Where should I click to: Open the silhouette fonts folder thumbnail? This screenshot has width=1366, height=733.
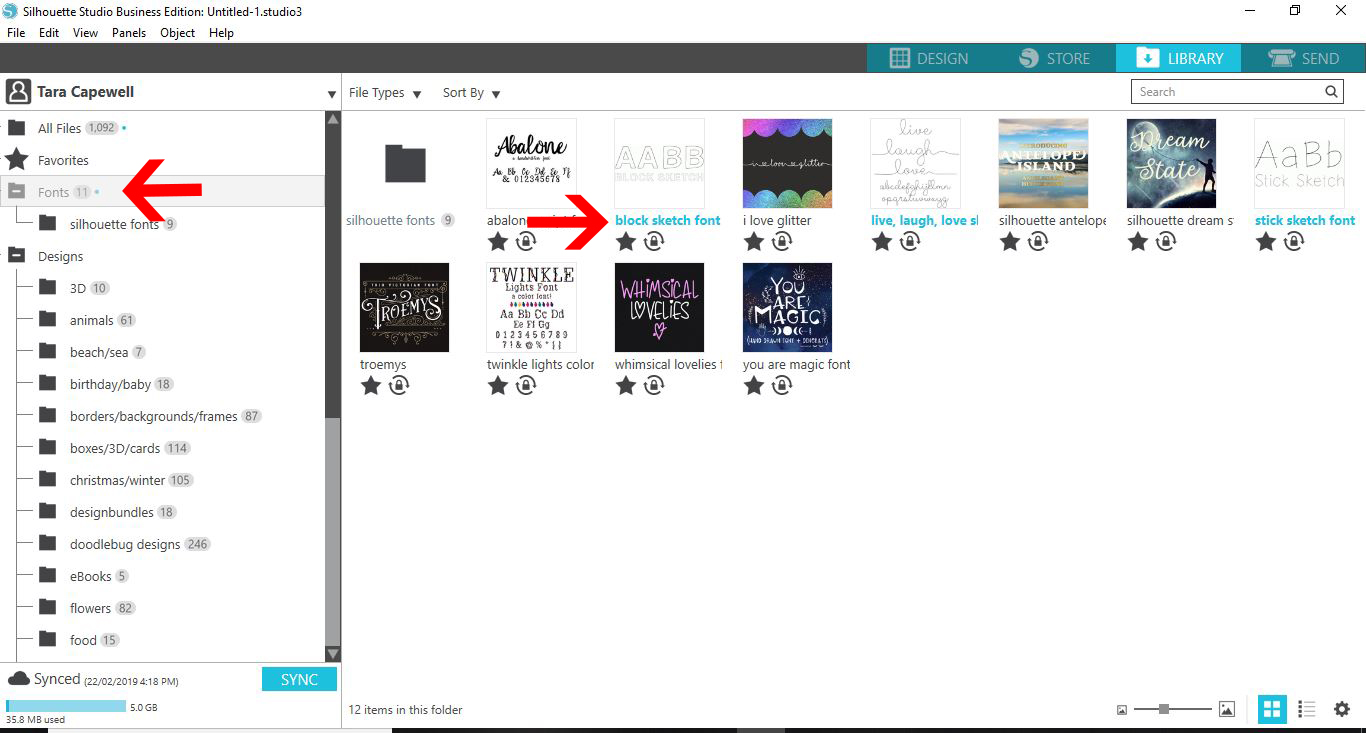click(x=404, y=163)
